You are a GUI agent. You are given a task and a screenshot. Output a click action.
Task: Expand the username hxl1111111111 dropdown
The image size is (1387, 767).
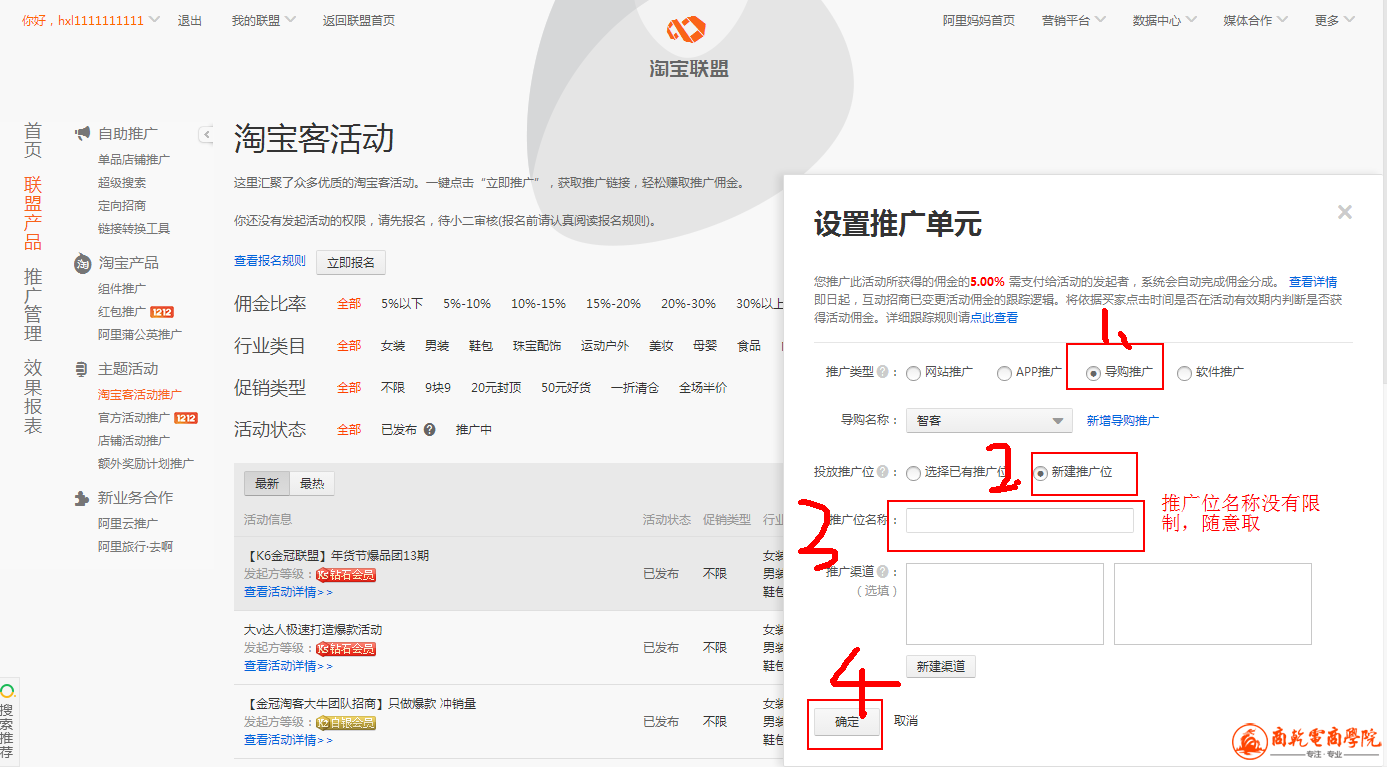153,20
